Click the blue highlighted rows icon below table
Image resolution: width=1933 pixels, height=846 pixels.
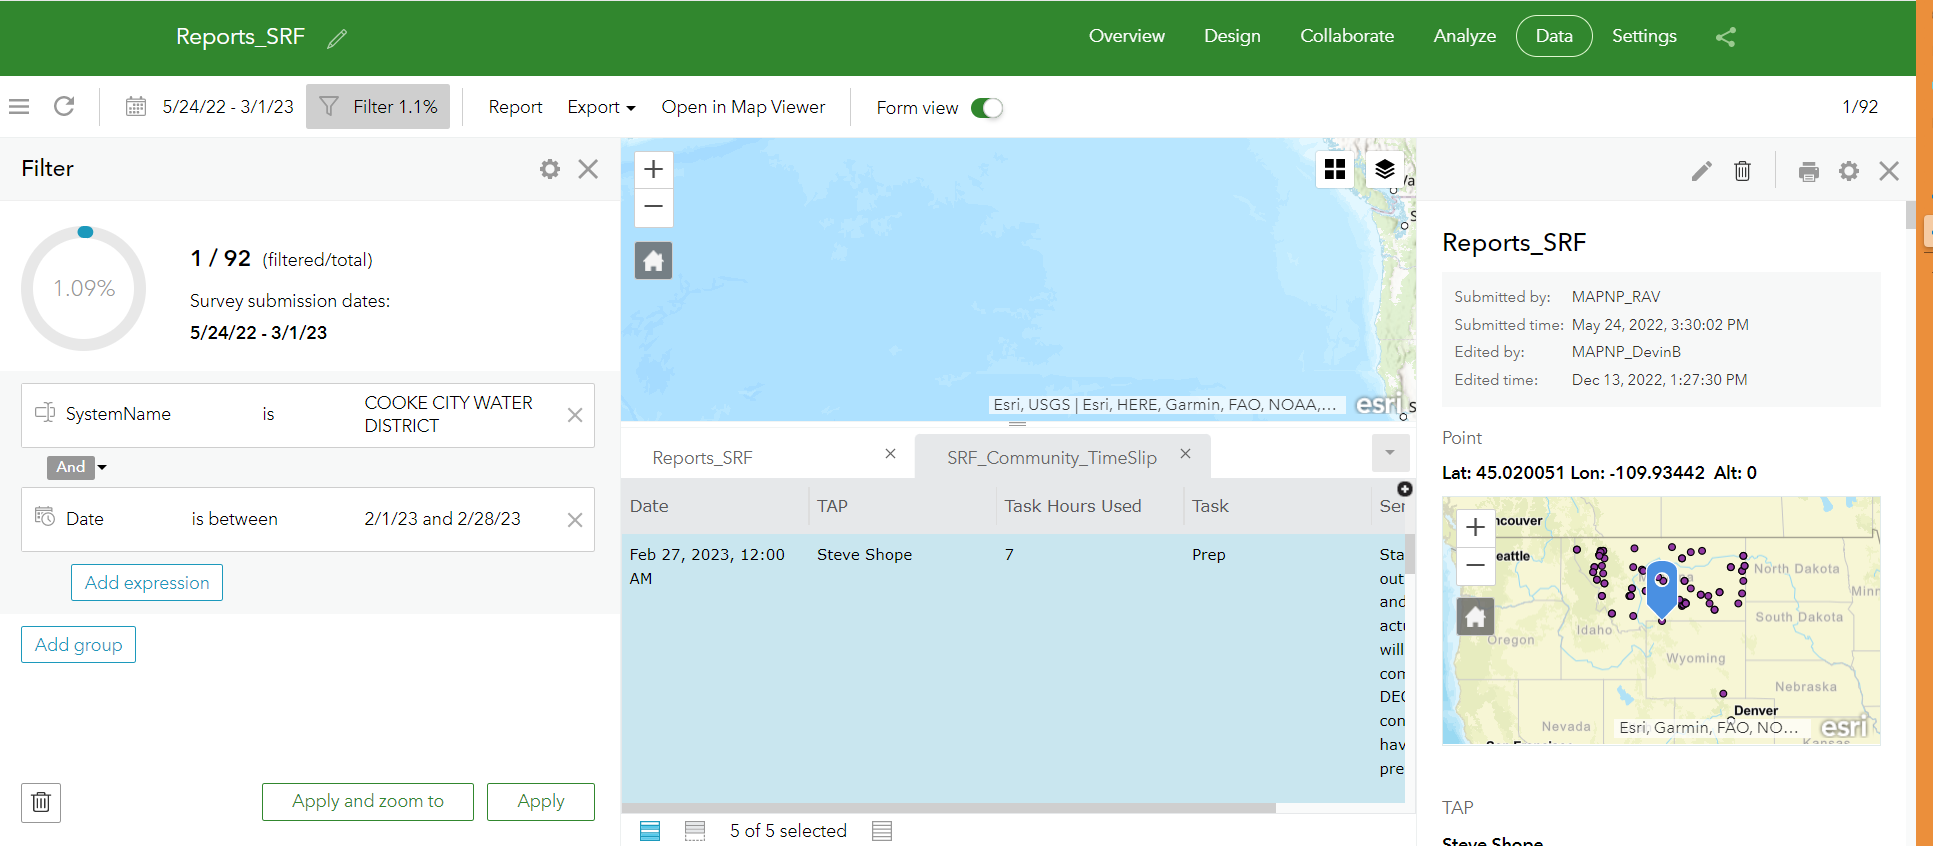[x=650, y=831]
